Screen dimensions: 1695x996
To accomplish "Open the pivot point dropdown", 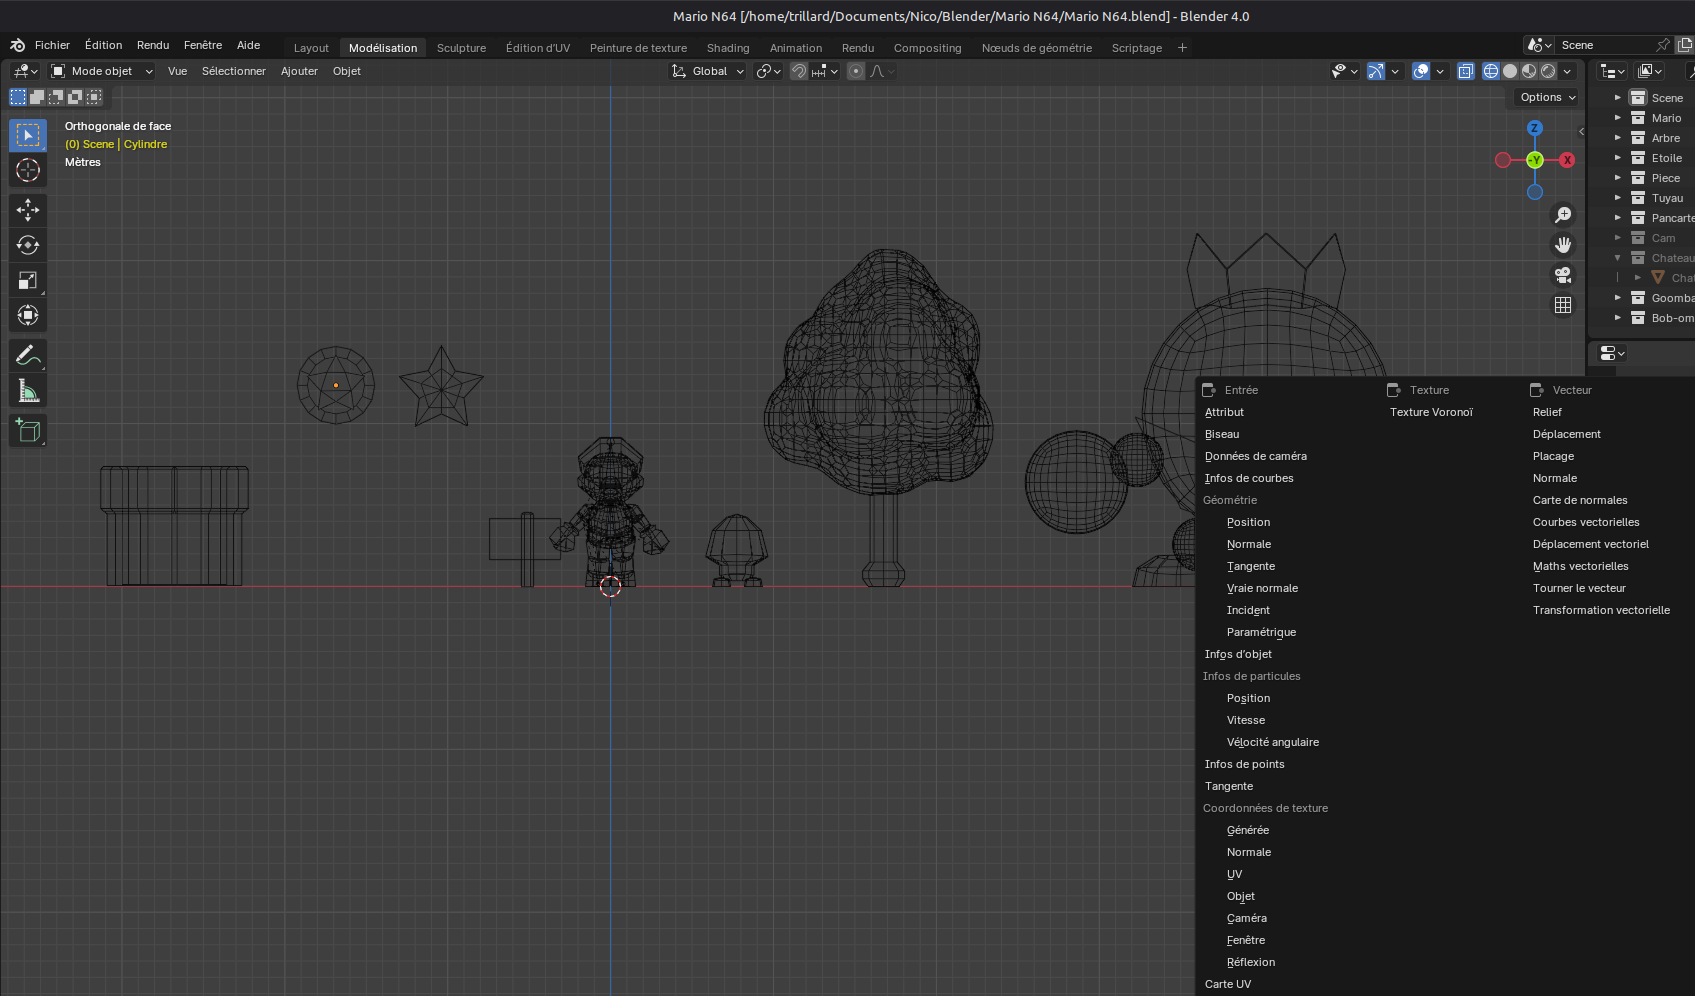I will pos(768,71).
